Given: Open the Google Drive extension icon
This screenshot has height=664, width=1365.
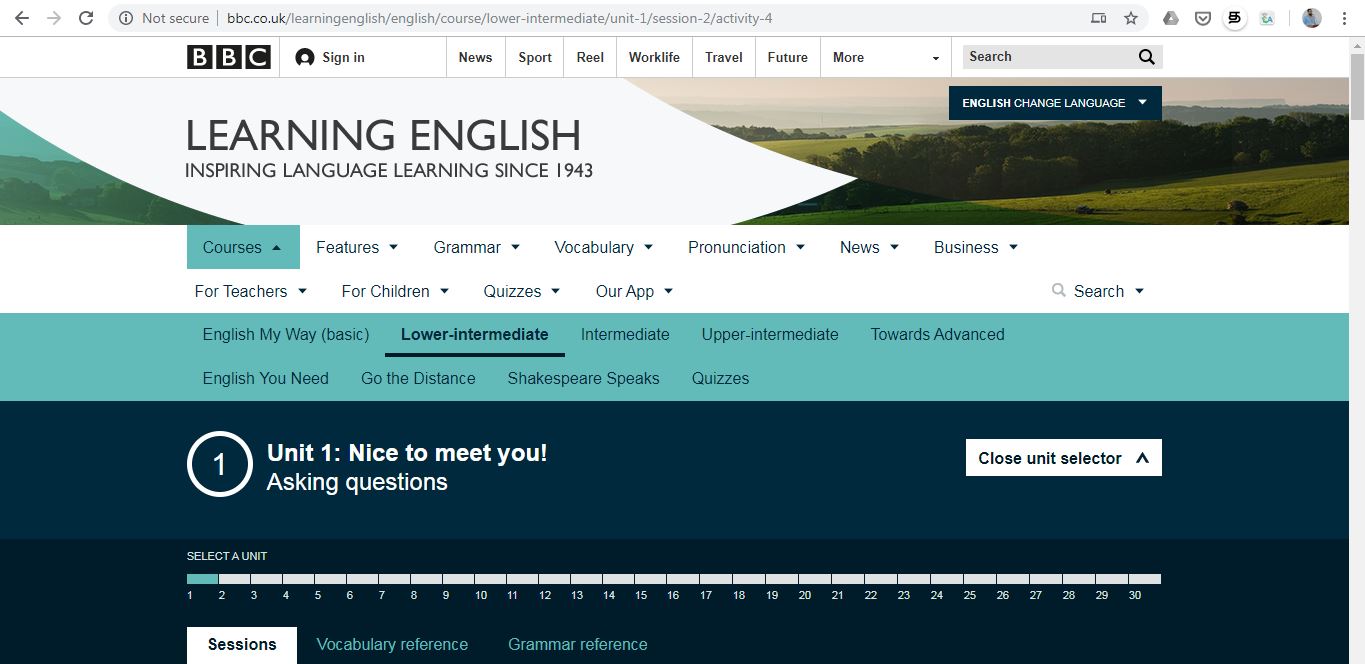Looking at the screenshot, I should 1171,18.
